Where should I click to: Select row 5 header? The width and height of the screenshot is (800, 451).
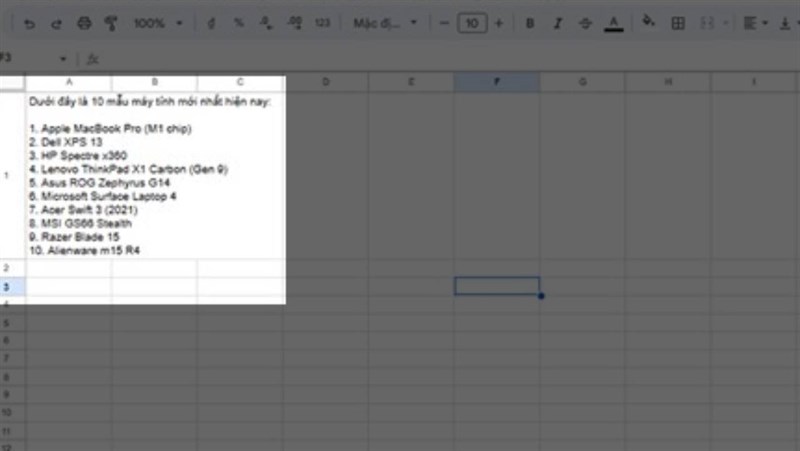click(12, 323)
